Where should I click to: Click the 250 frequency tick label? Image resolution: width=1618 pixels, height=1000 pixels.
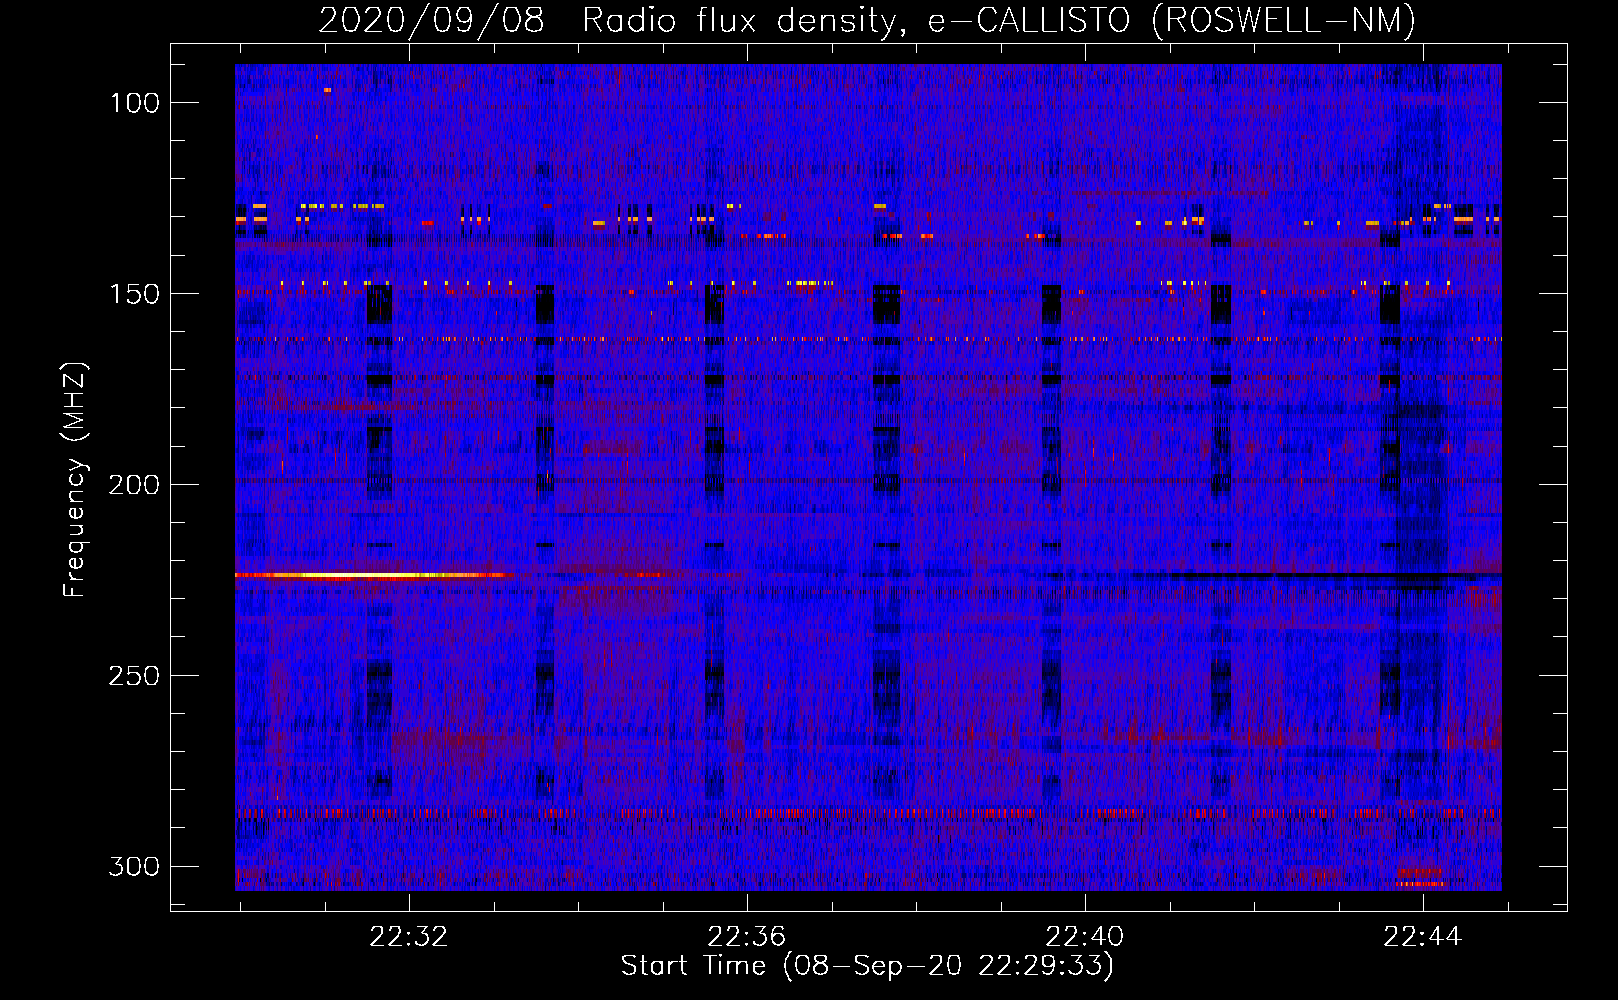134,676
